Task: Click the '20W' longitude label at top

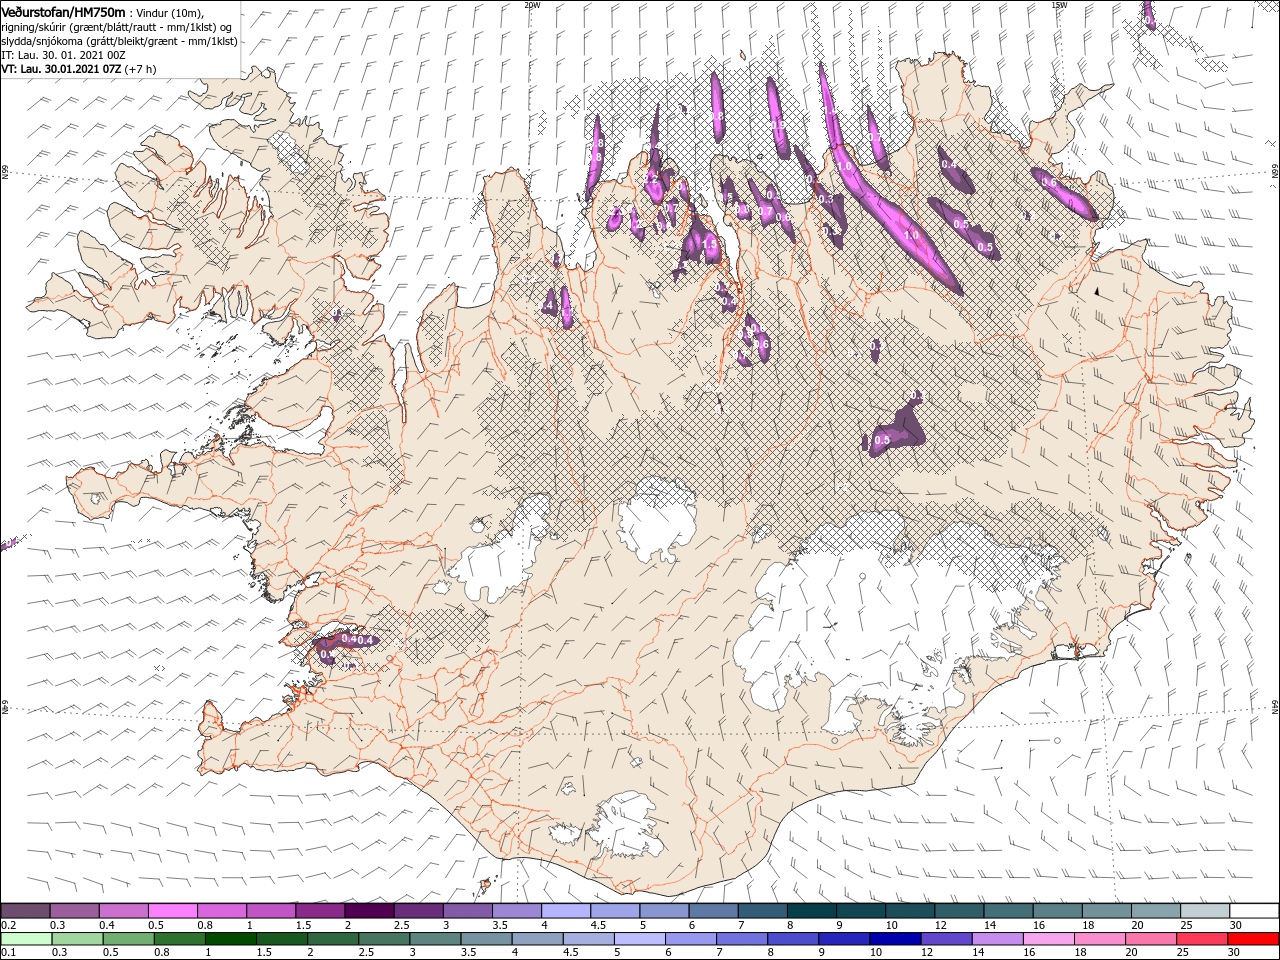Action: 532,5
